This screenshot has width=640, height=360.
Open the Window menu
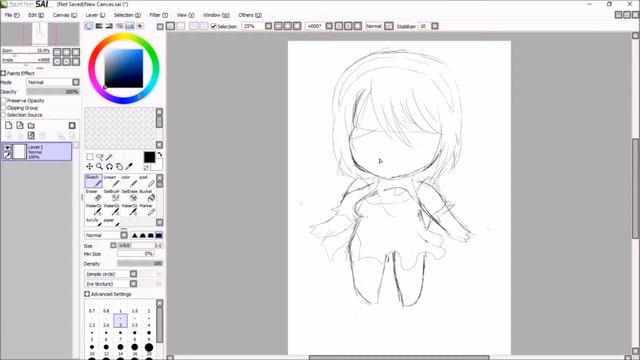click(x=216, y=15)
